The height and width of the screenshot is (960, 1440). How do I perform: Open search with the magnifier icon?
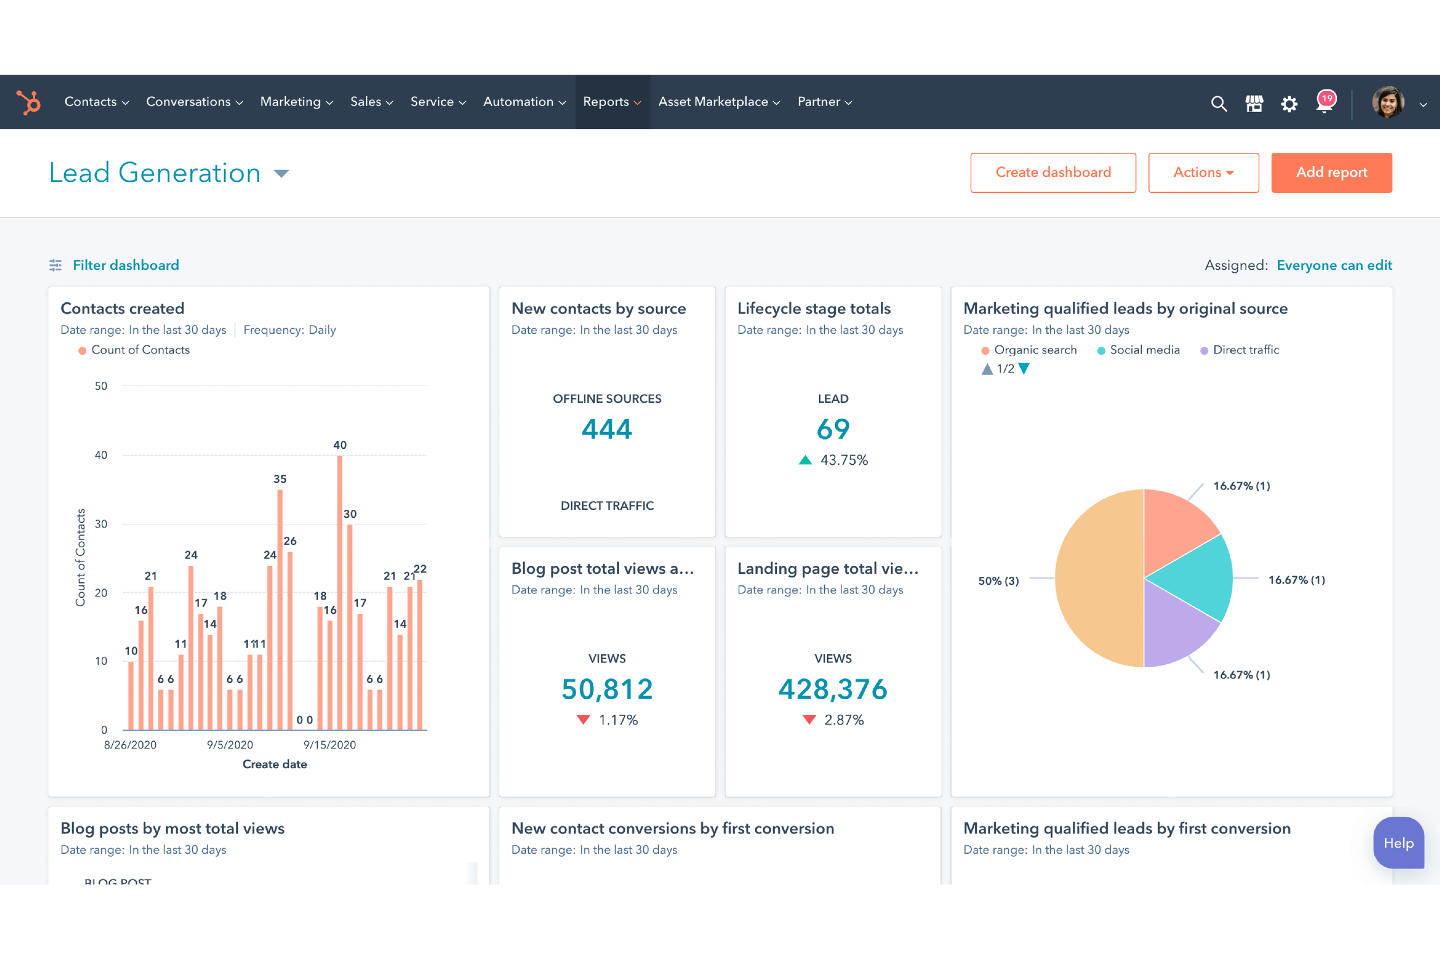(1218, 103)
